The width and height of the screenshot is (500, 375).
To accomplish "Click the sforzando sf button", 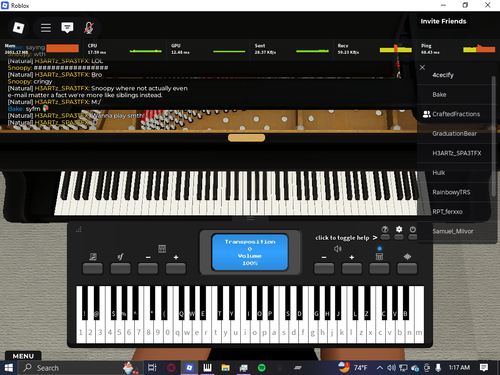I will tap(120, 268).
